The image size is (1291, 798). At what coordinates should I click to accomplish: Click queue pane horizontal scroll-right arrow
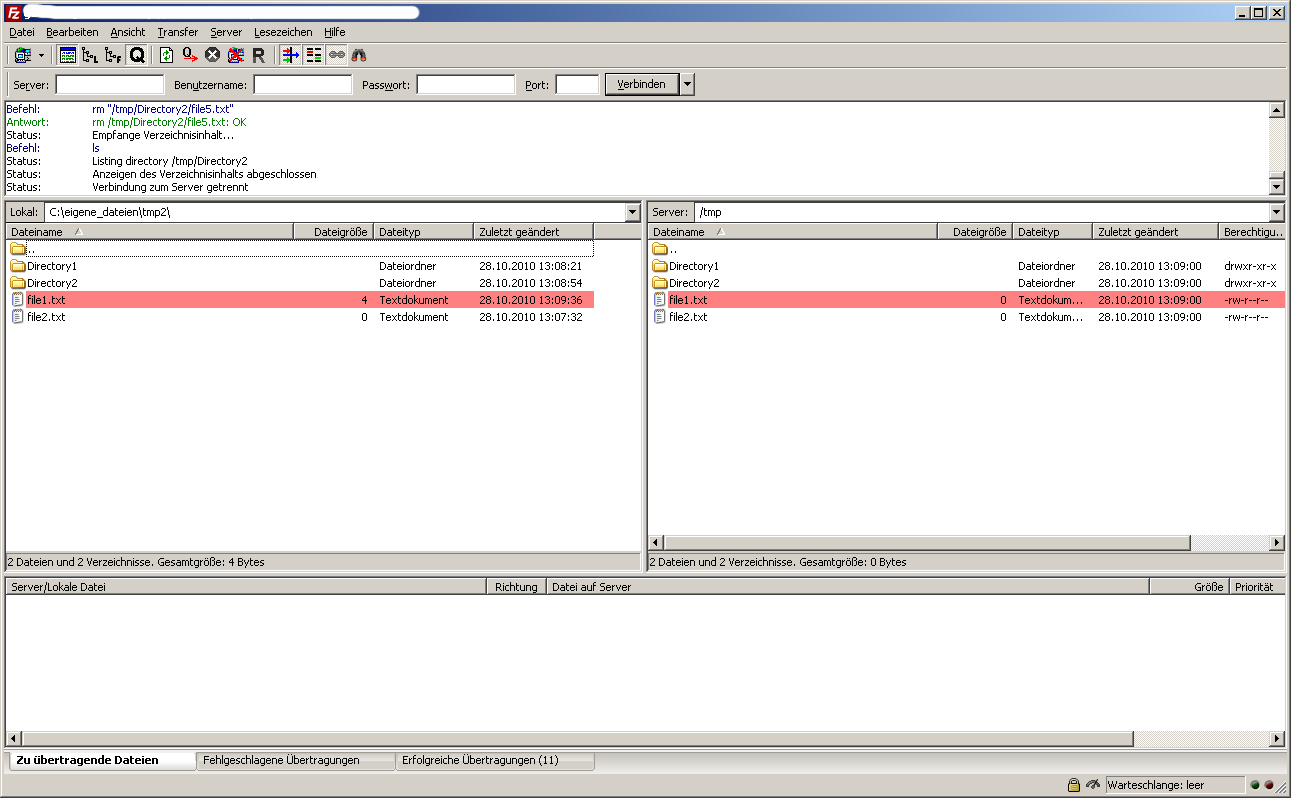(1276, 739)
